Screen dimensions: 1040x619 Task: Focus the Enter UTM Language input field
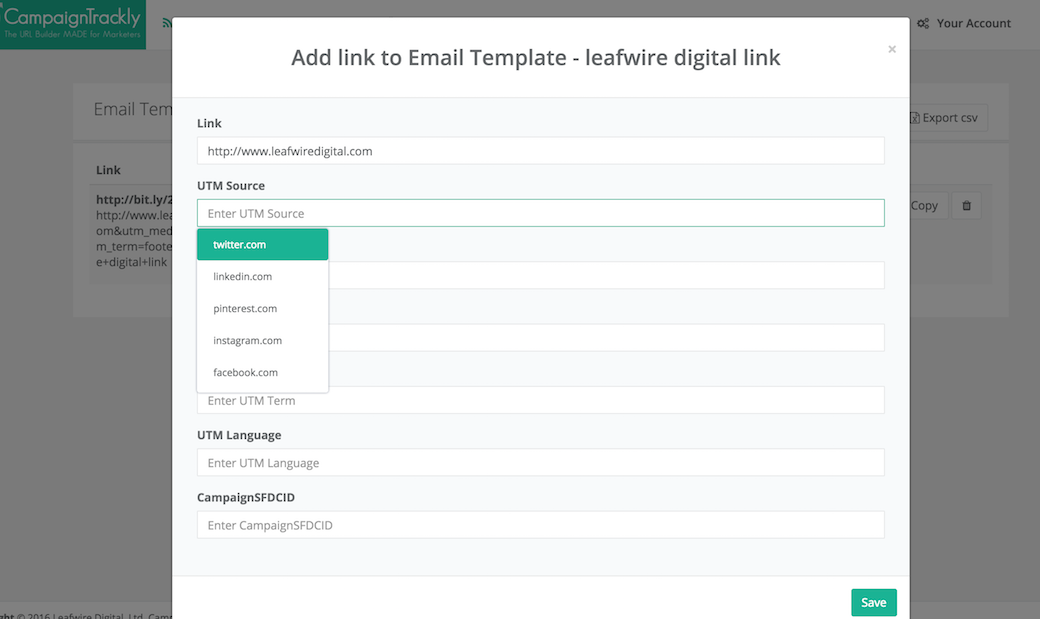click(540, 462)
